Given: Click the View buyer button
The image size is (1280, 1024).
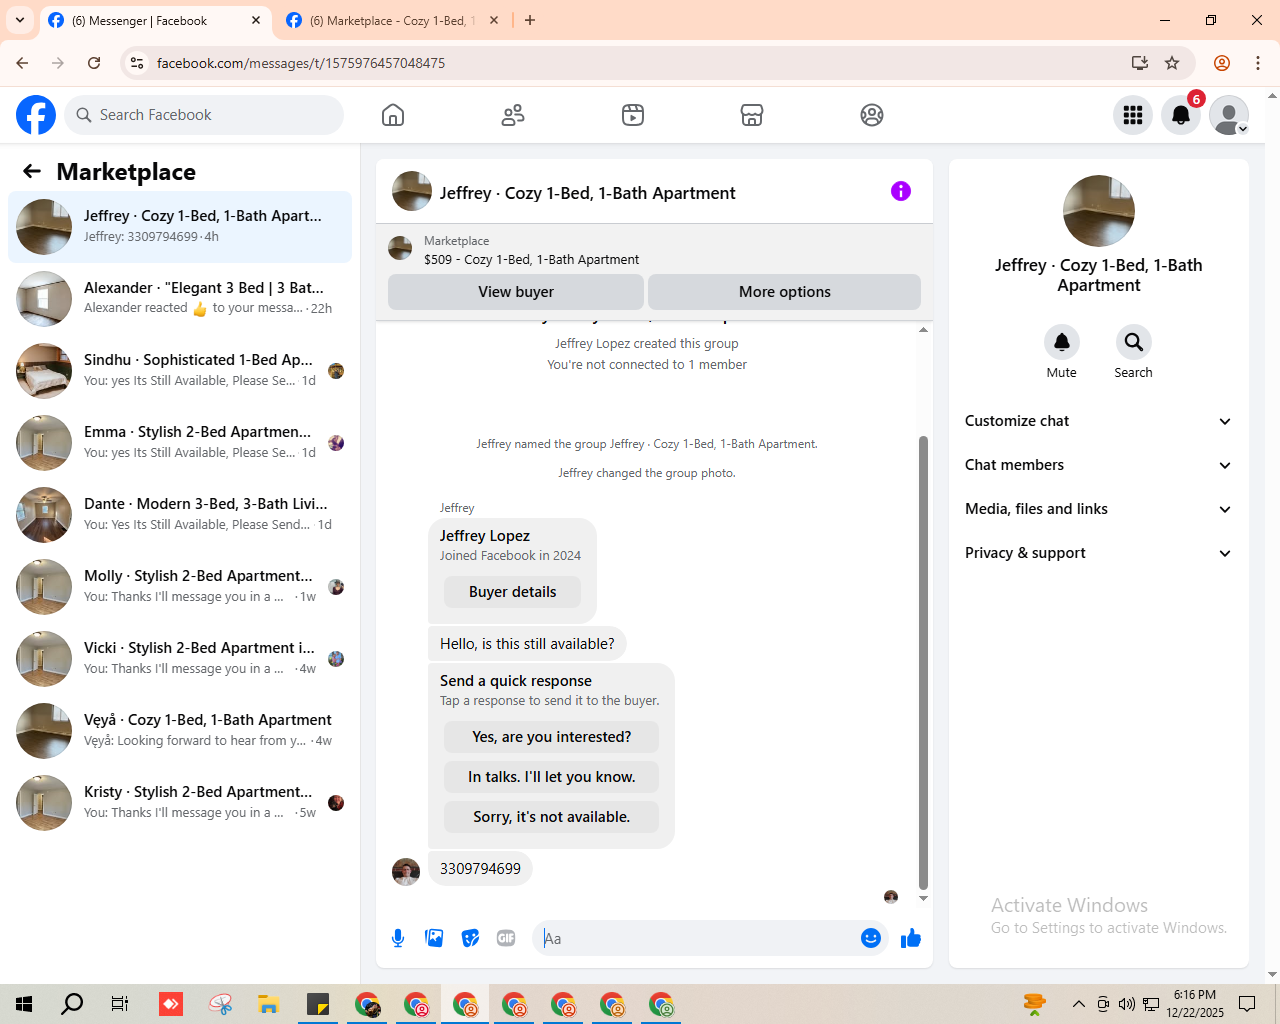Looking at the screenshot, I should pyautogui.click(x=516, y=292).
